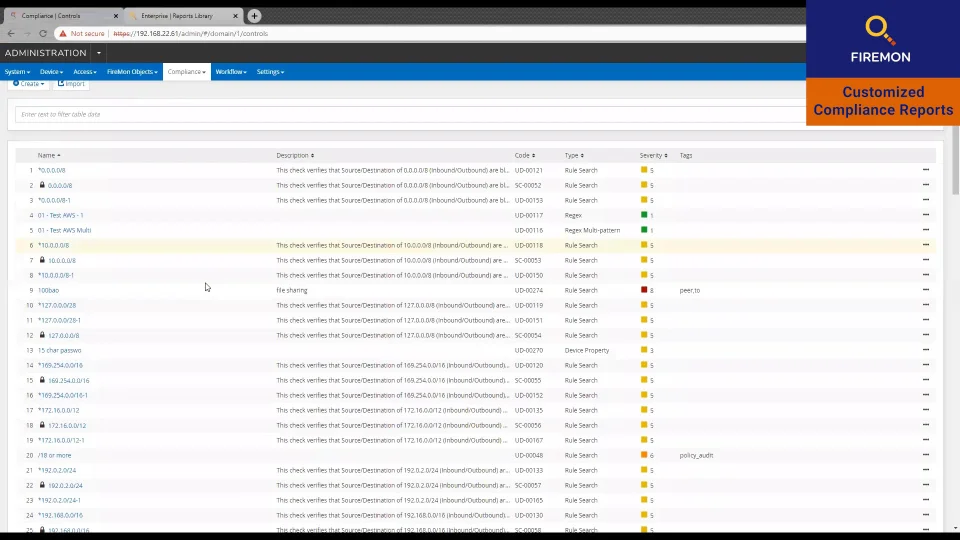Open the FireMon Objects dropdown menu
Viewport: 960px width, 540px height.
pyautogui.click(x=132, y=72)
